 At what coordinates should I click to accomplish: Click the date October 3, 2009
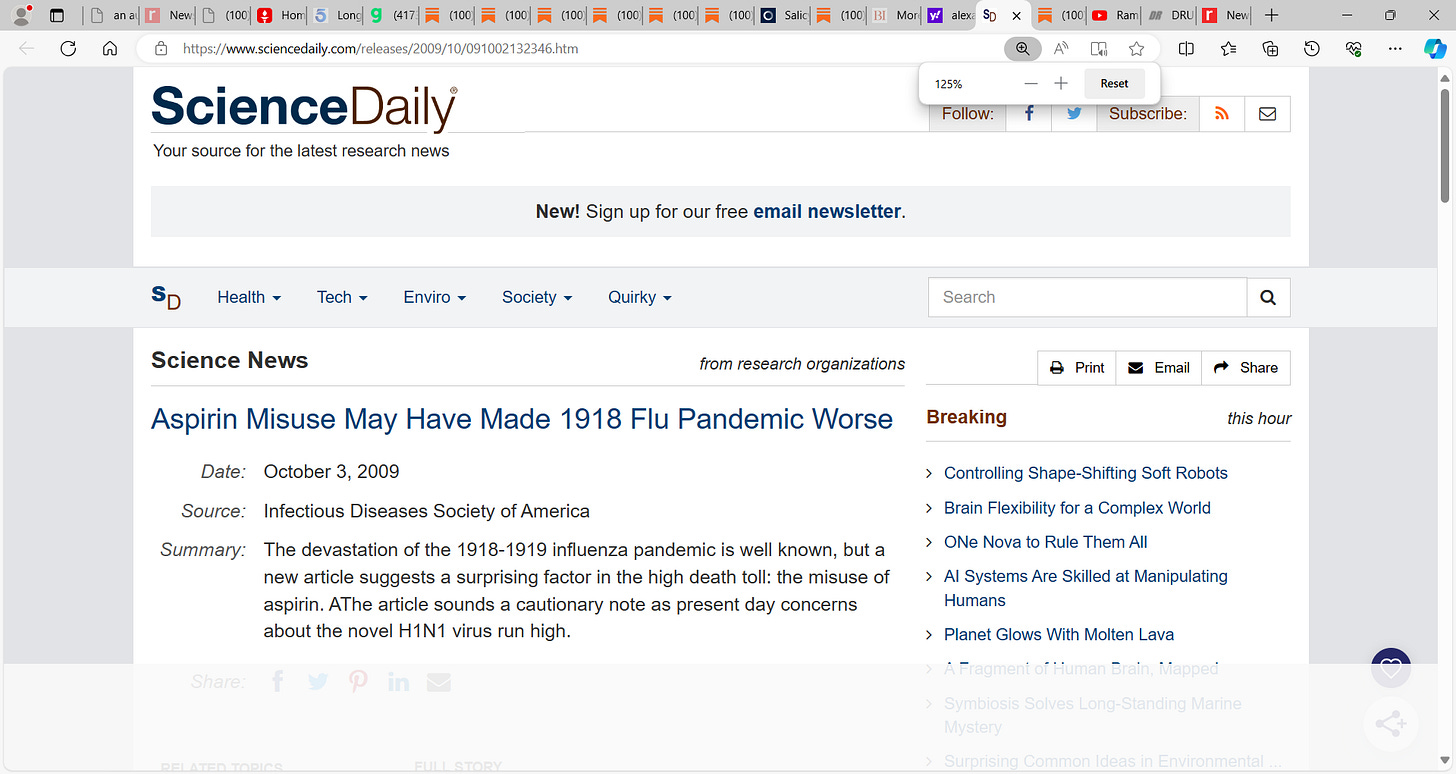pos(331,471)
